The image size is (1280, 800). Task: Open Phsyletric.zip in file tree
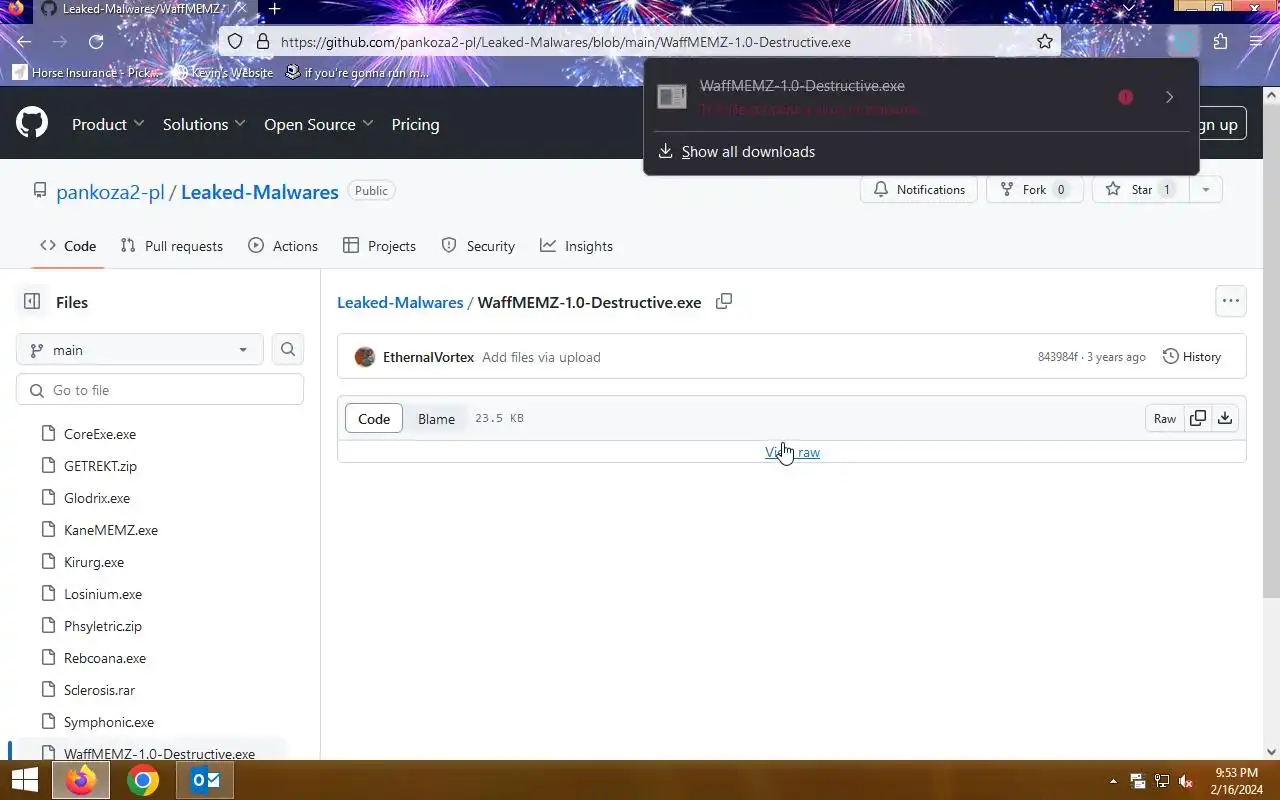coord(103,626)
